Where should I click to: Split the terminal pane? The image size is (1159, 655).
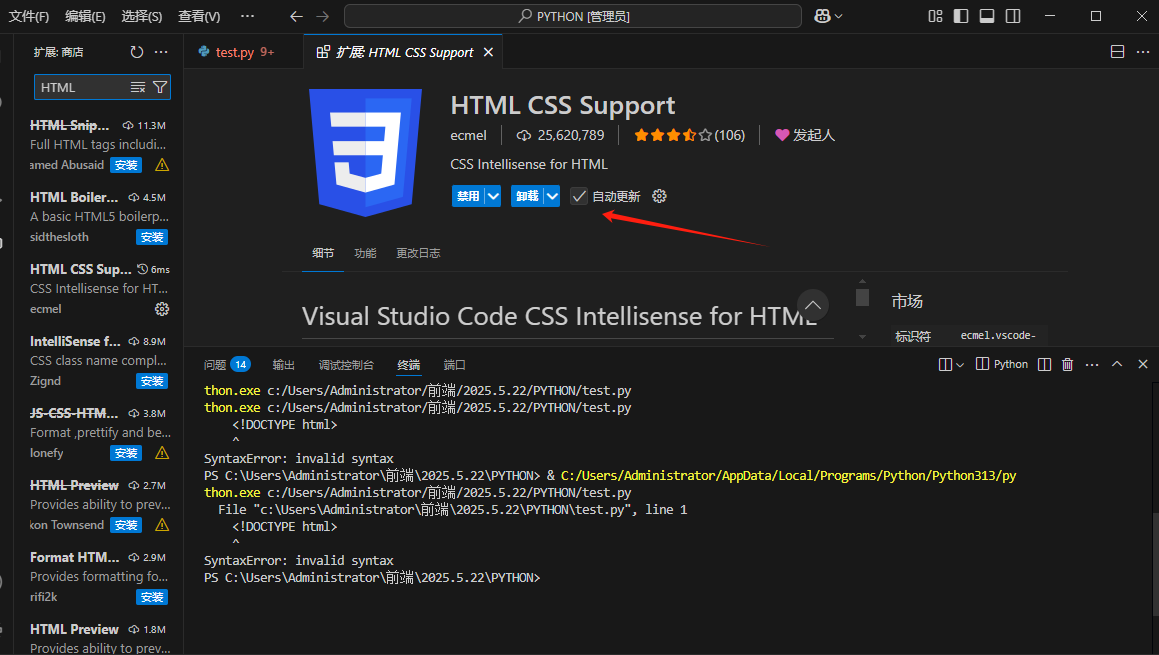coord(1044,364)
